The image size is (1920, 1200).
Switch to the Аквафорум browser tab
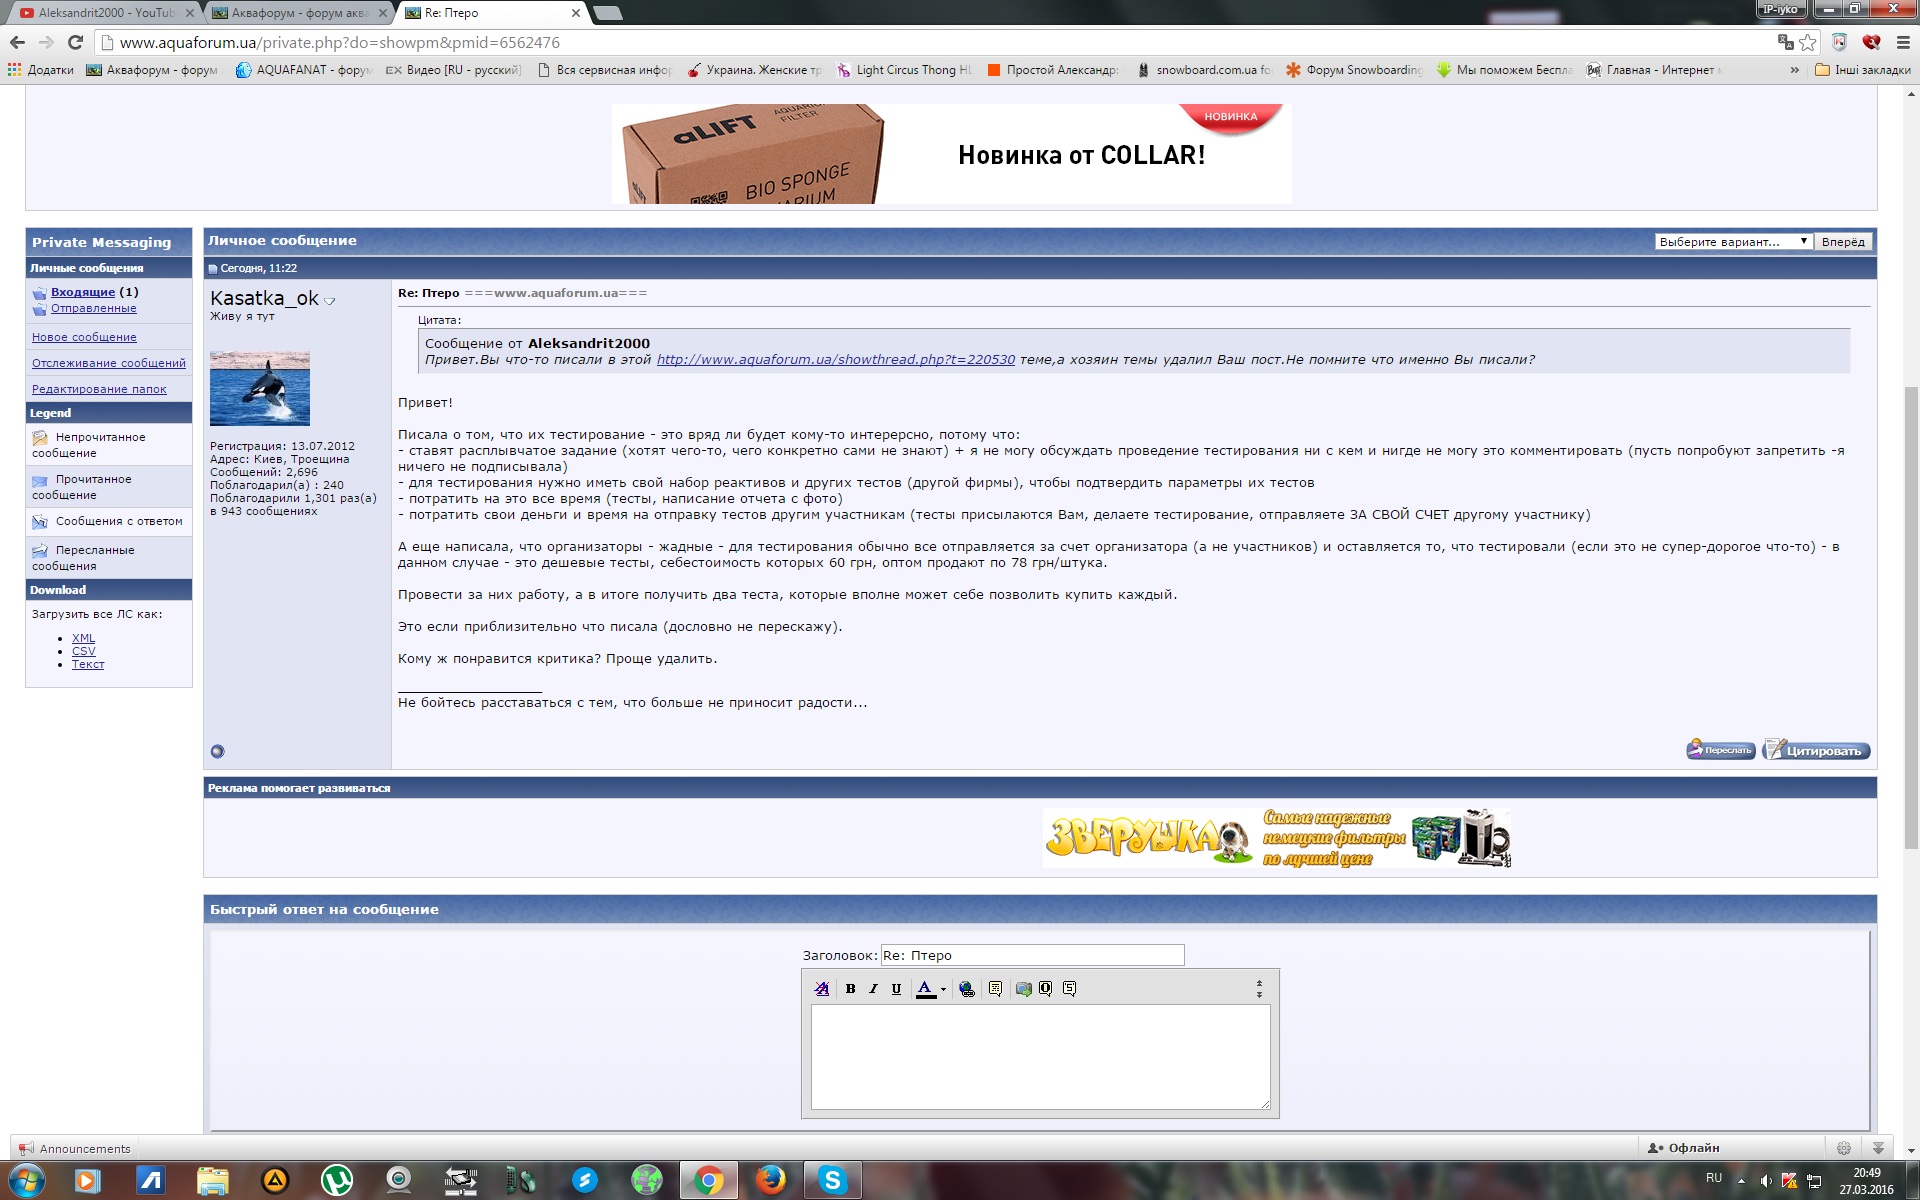point(295,13)
